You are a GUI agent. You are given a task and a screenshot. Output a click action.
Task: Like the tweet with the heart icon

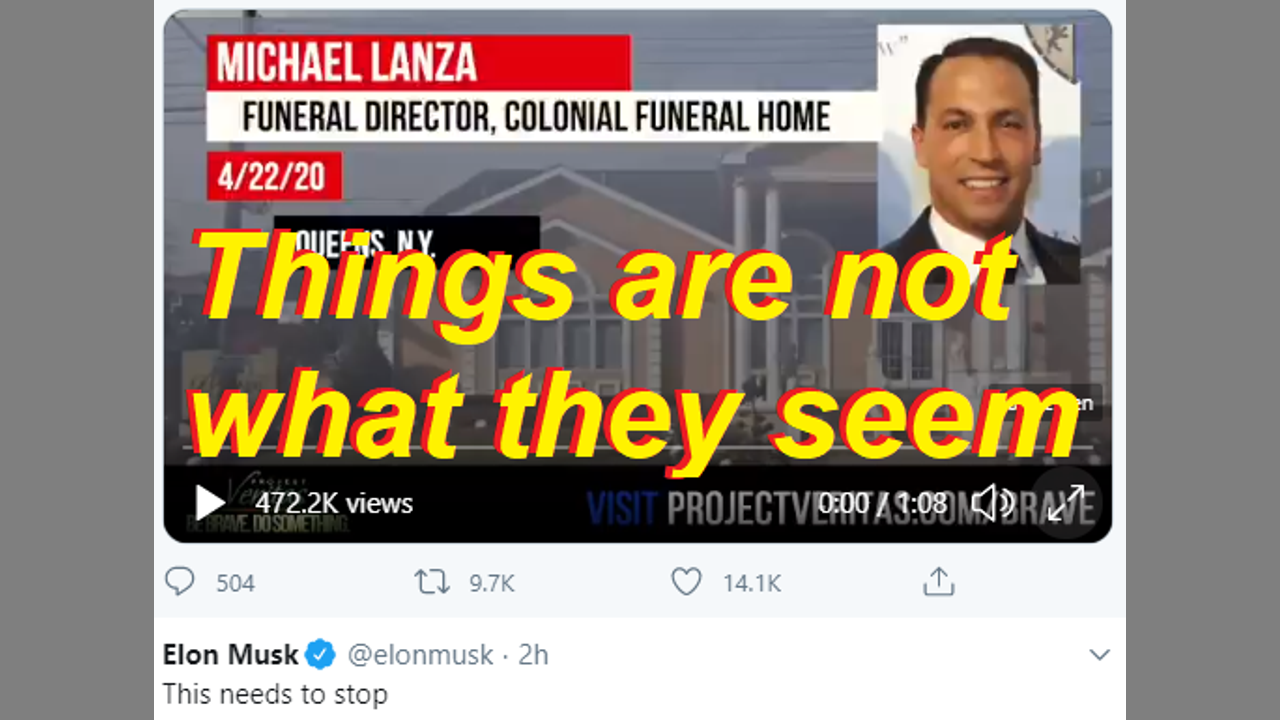click(686, 582)
